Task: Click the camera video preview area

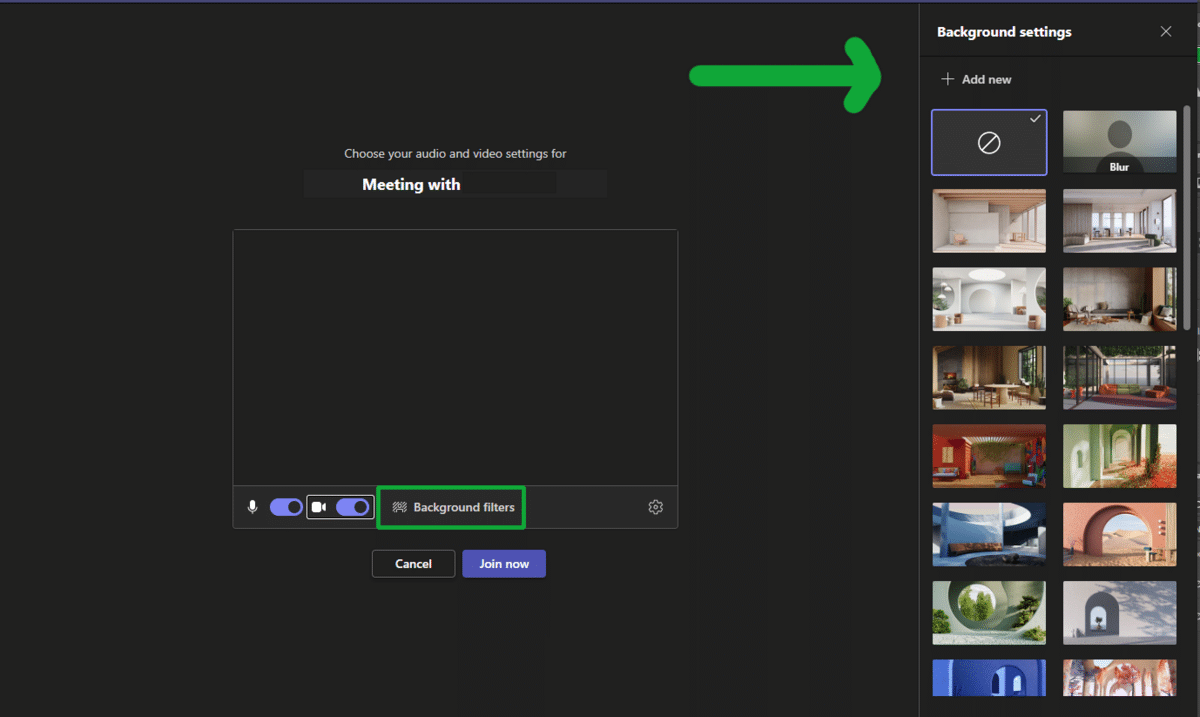Action: click(x=455, y=358)
